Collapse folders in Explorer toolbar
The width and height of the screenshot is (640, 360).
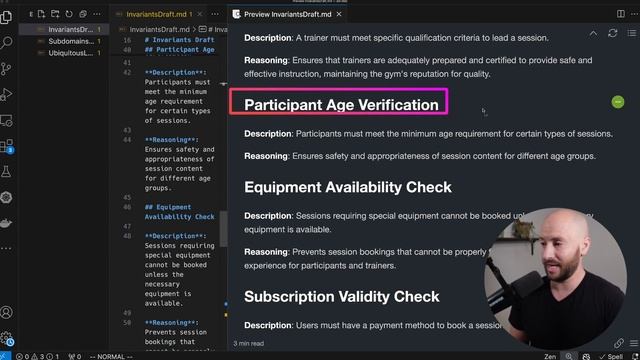coord(83,14)
